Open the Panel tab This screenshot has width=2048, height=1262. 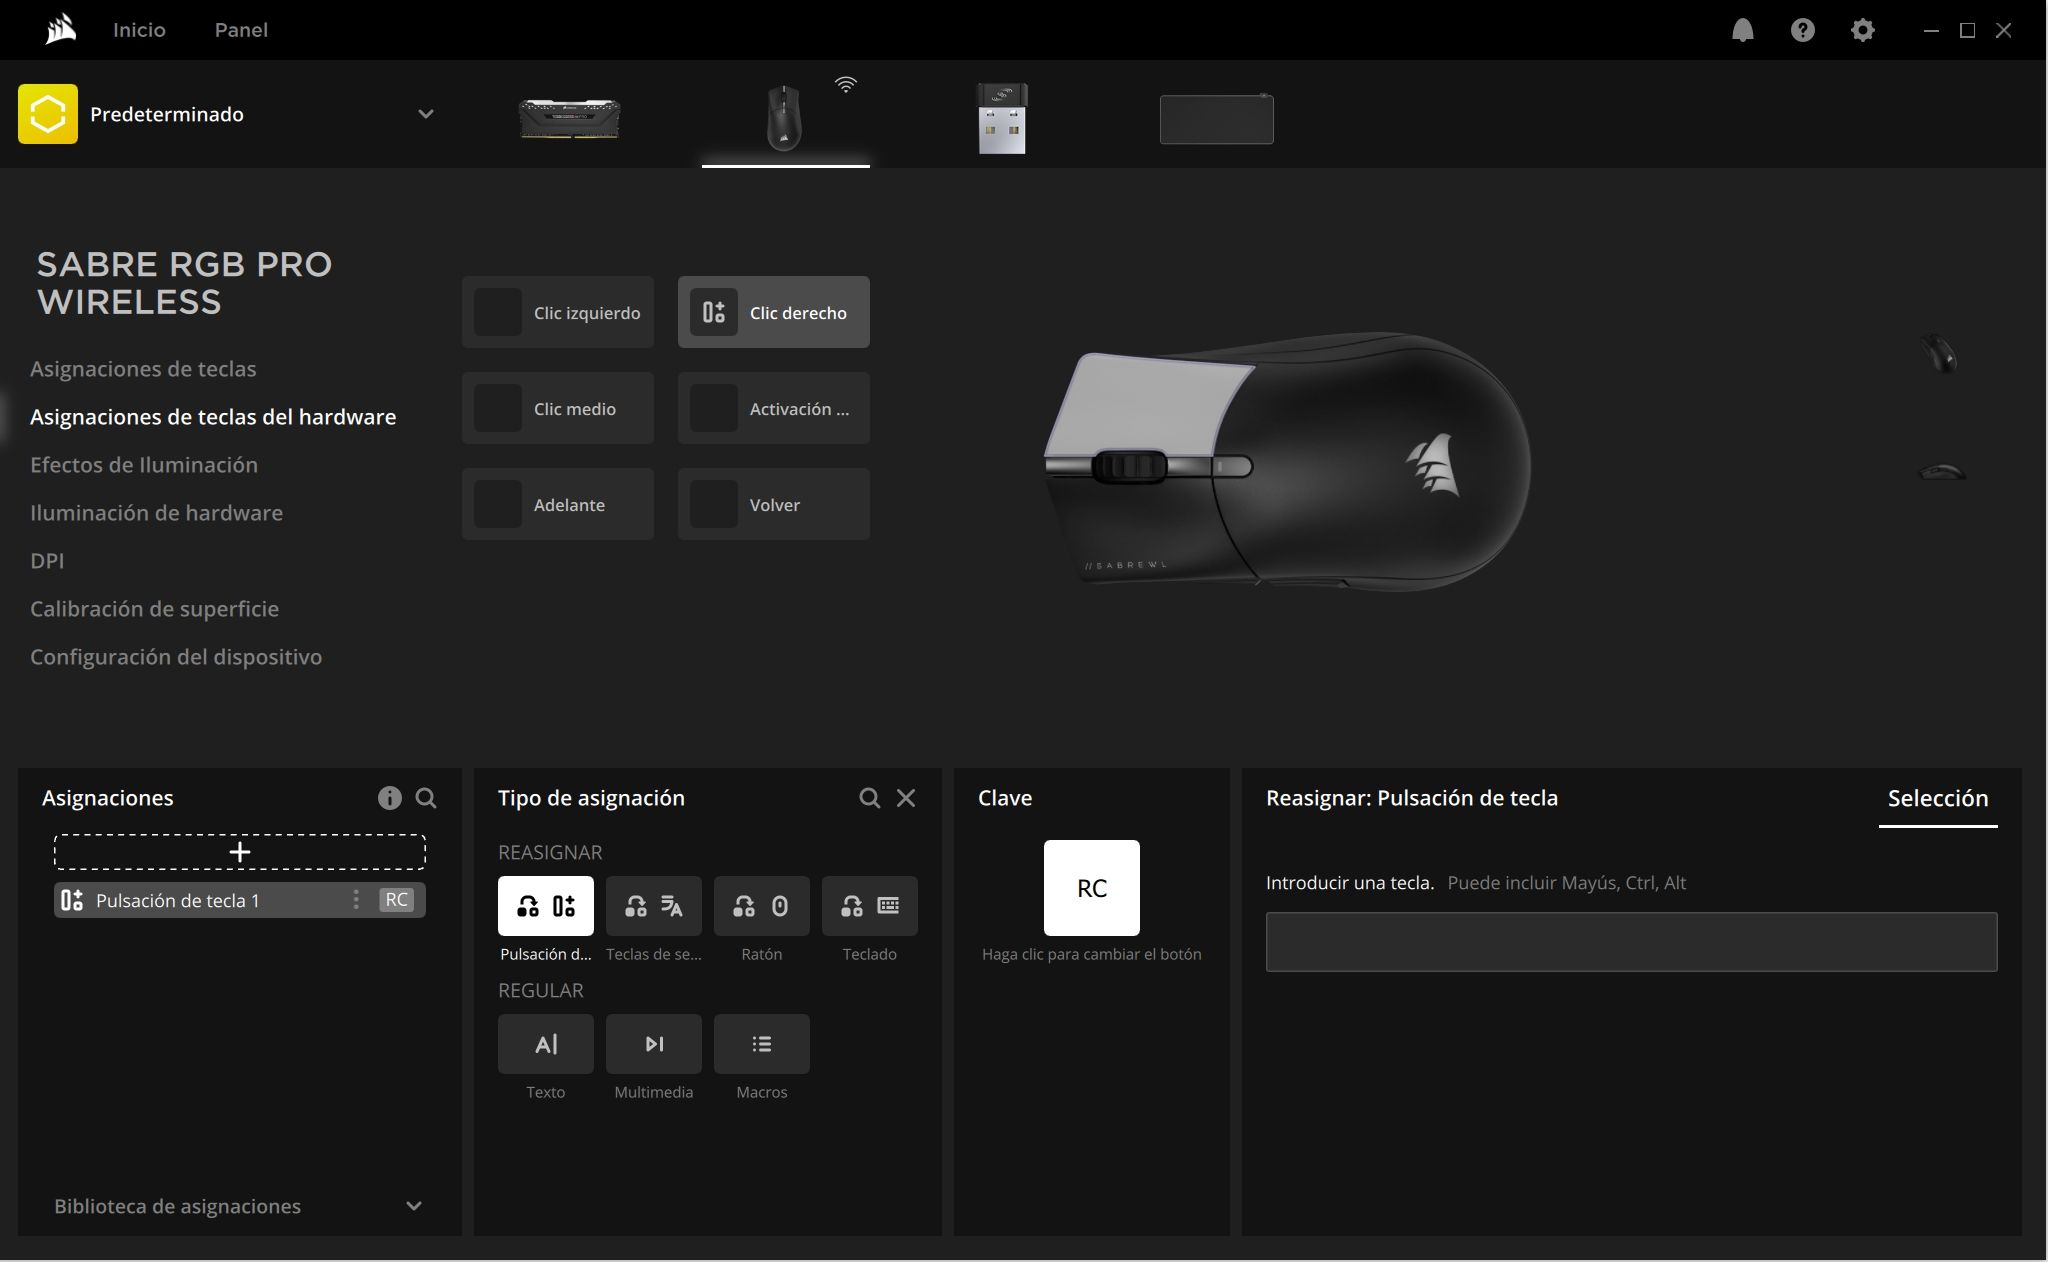(x=241, y=30)
